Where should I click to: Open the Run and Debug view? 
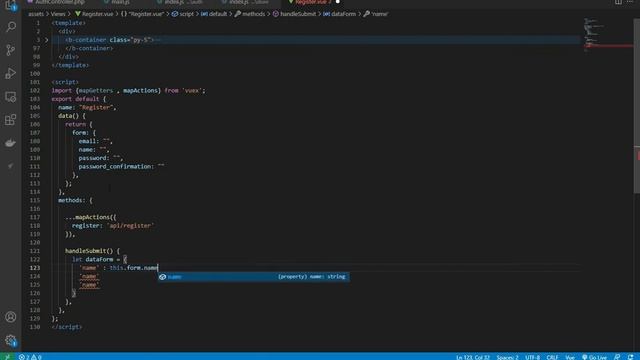[11, 73]
